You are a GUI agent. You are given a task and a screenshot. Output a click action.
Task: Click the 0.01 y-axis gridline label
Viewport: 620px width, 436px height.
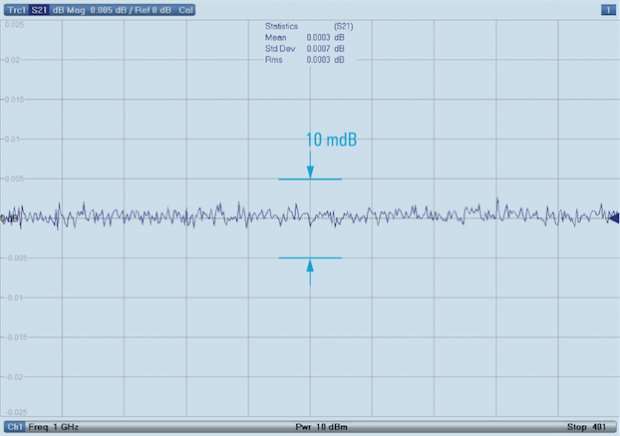coord(10,139)
